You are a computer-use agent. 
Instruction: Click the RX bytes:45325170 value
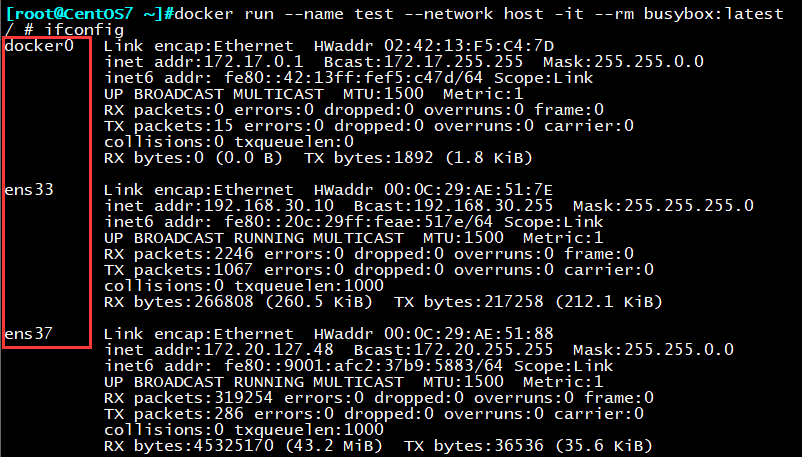189,446
